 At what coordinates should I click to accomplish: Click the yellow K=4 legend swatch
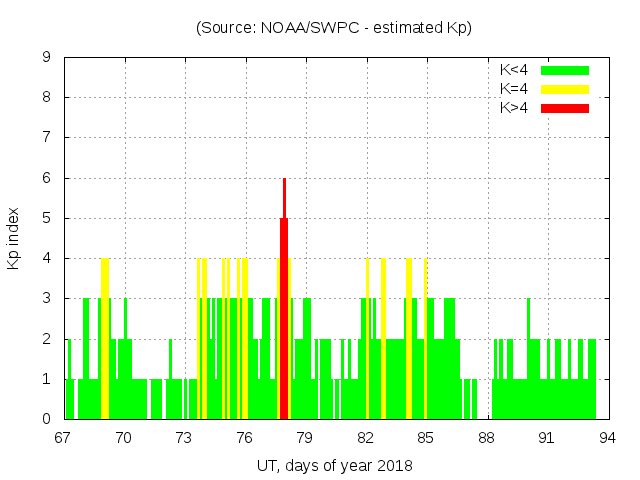click(565, 89)
